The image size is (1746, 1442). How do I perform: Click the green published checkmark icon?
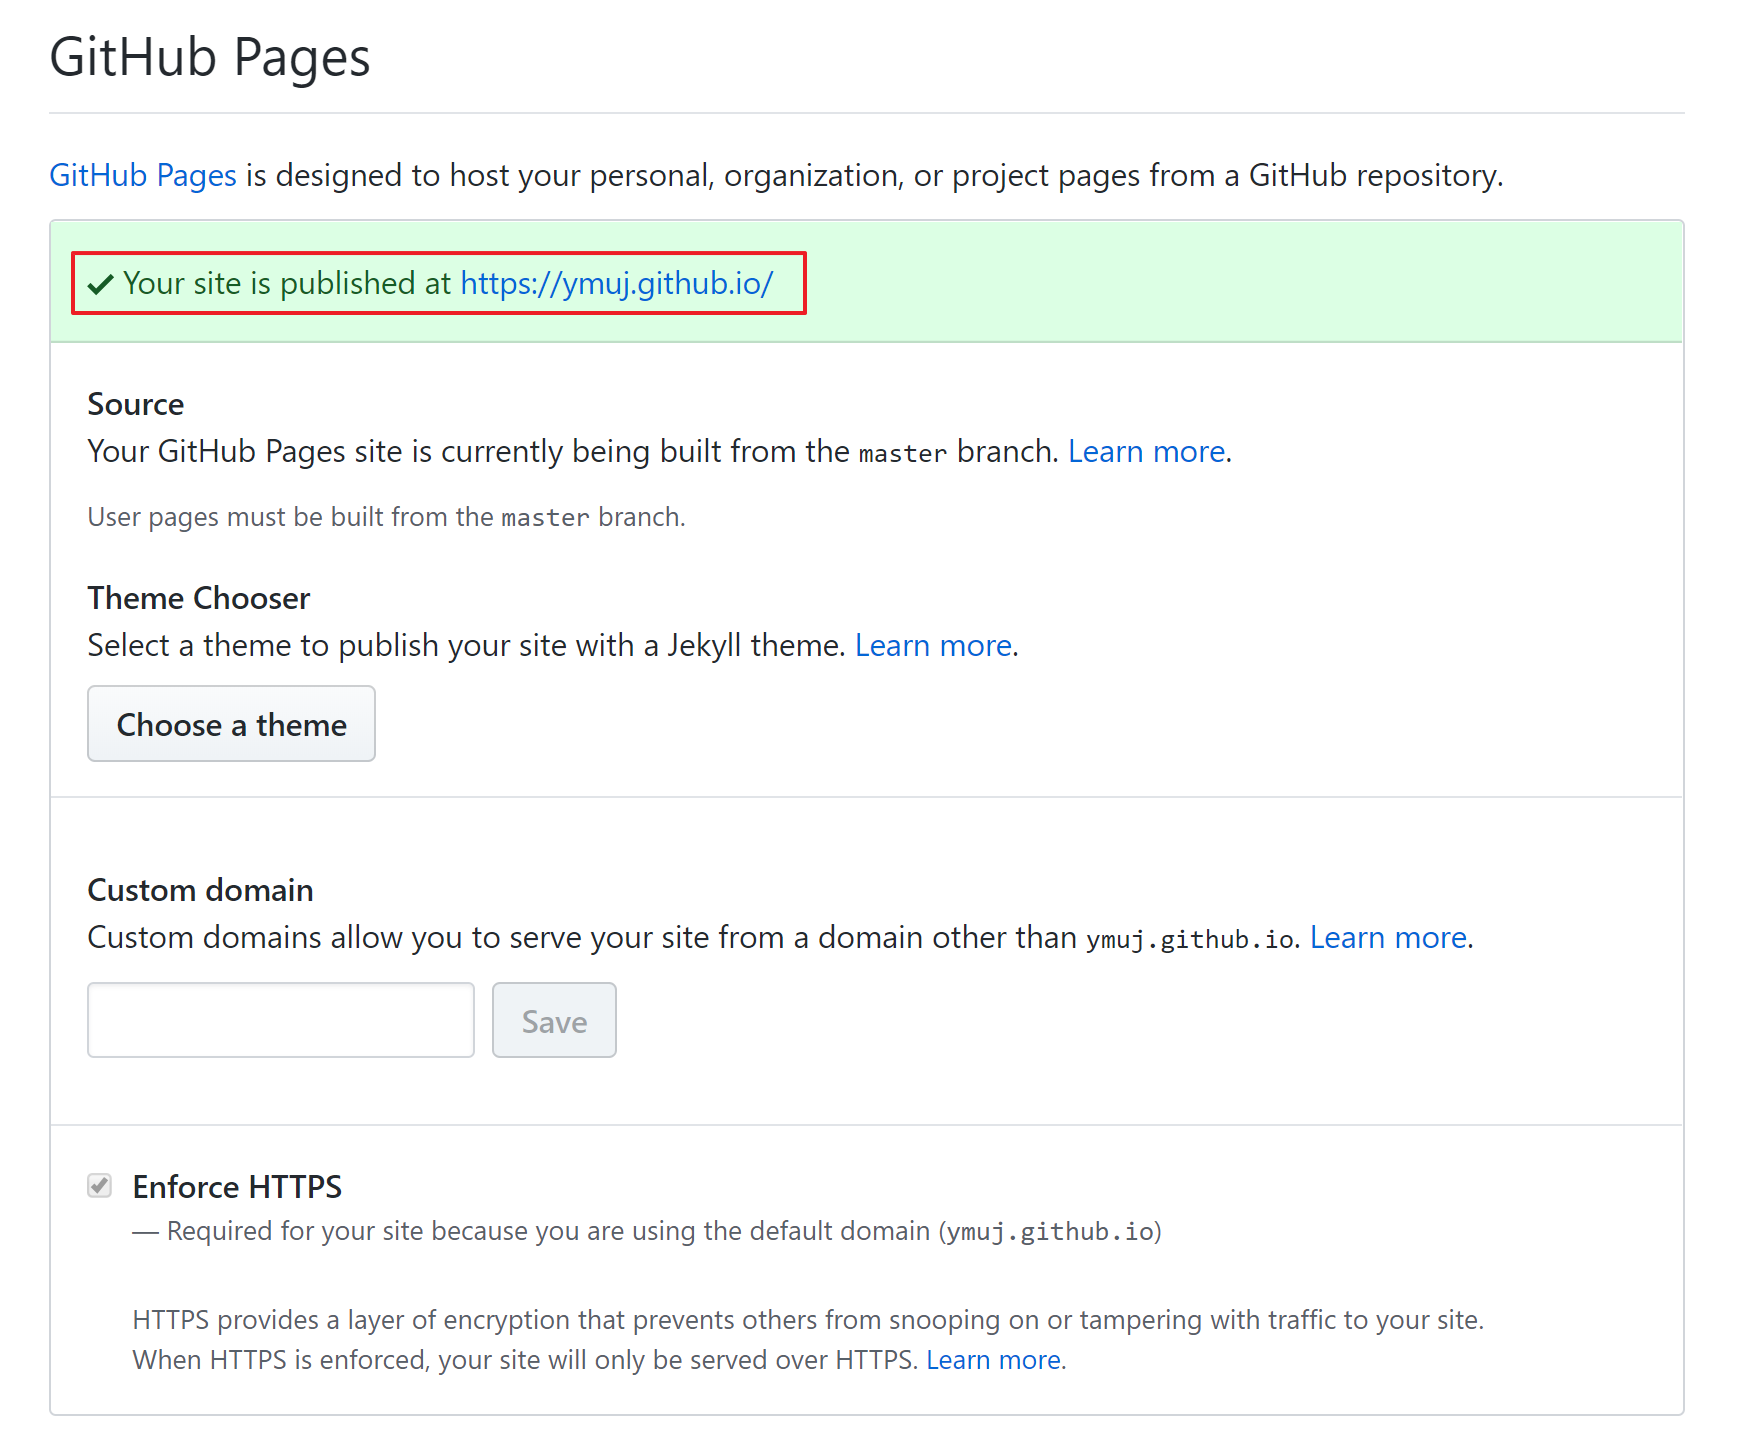100,285
